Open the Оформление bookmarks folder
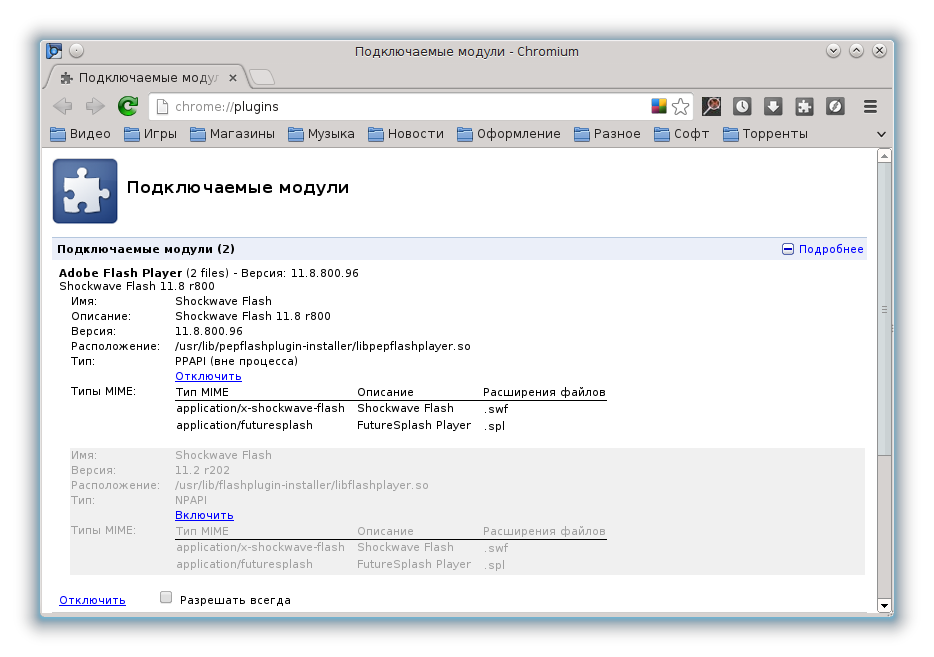 tap(509, 134)
